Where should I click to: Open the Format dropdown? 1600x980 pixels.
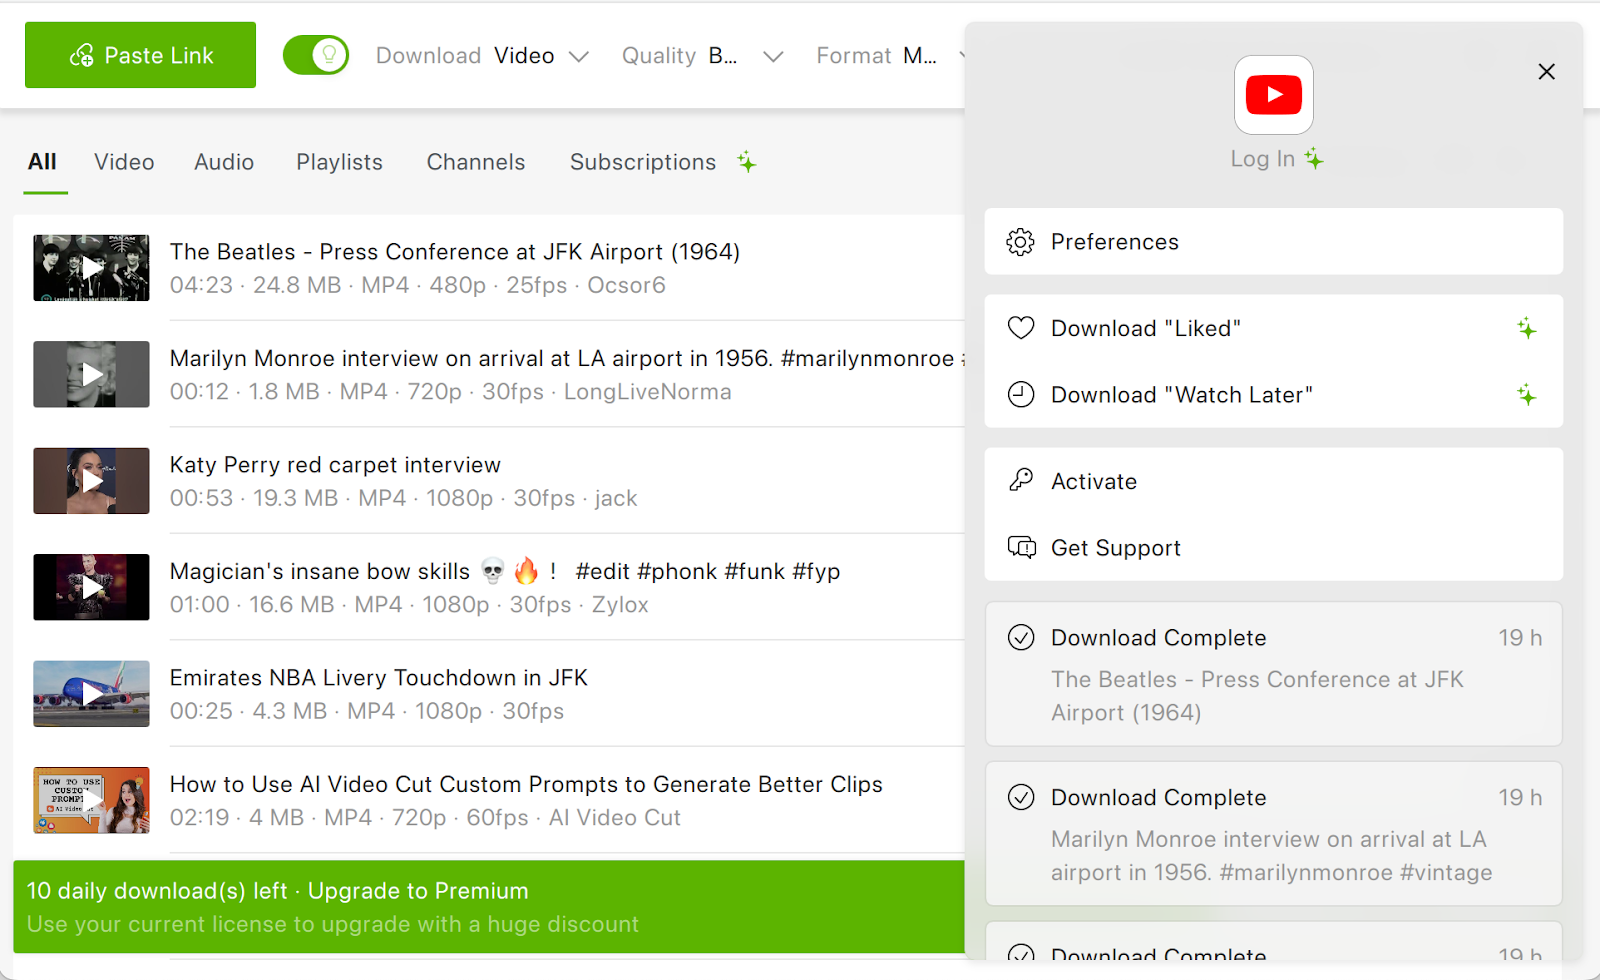click(890, 56)
